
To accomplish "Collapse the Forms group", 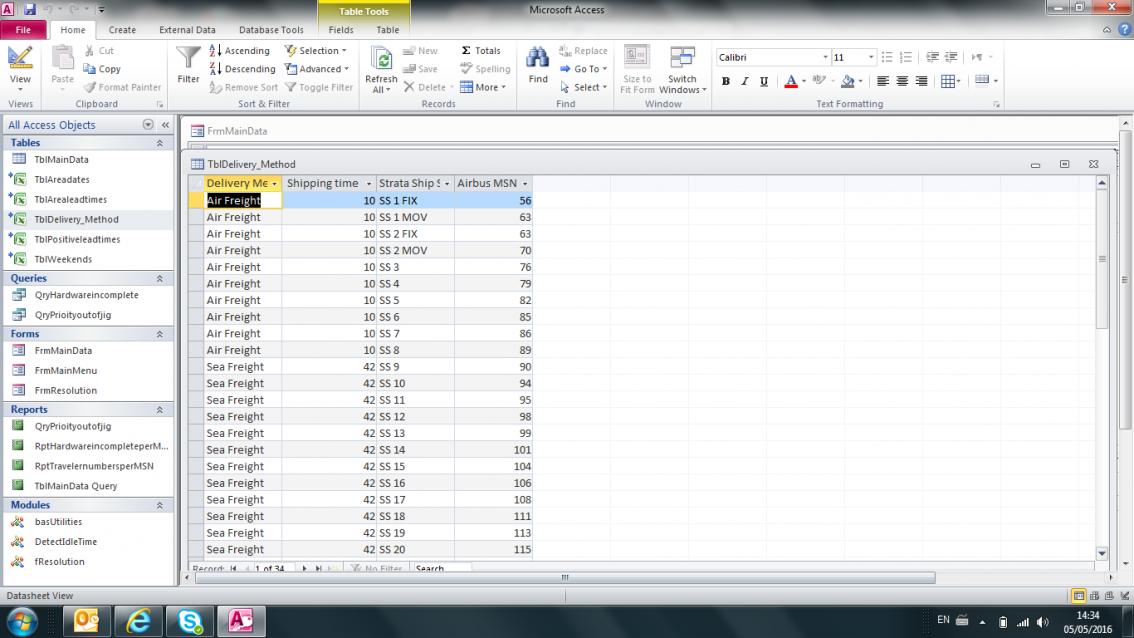I will pos(160,334).
